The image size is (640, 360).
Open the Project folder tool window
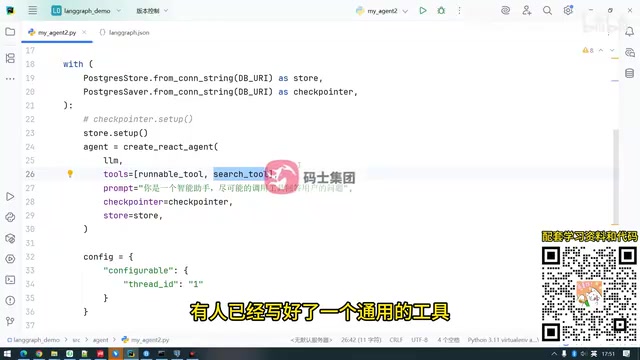pyautogui.click(x=10, y=32)
